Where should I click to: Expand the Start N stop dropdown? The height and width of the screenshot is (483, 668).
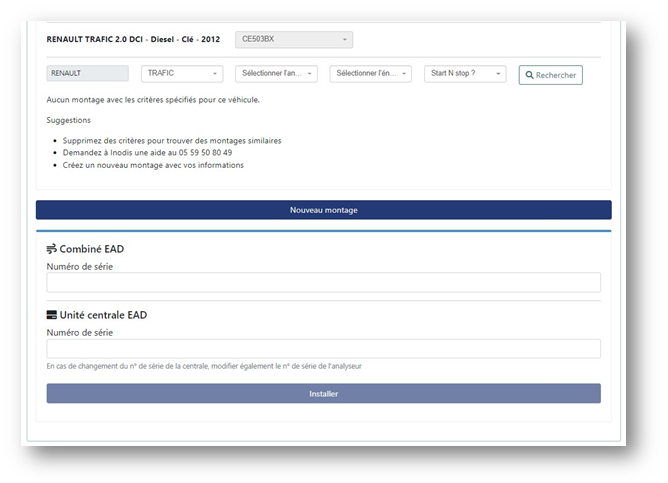465,74
